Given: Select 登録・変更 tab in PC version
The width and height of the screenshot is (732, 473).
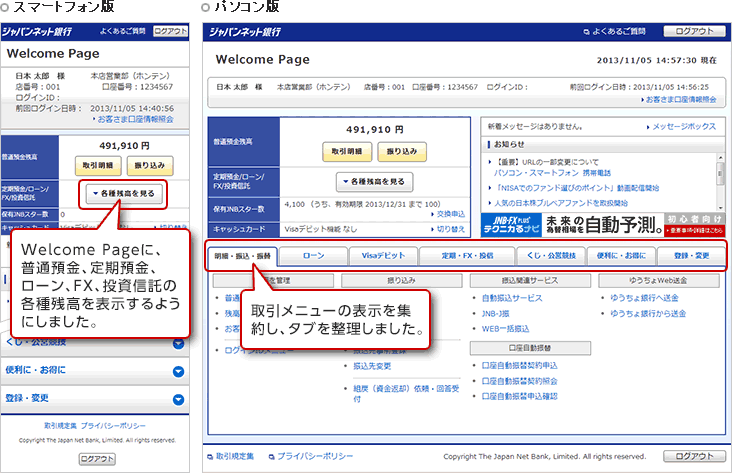Looking at the screenshot, I should coord(691,256).
